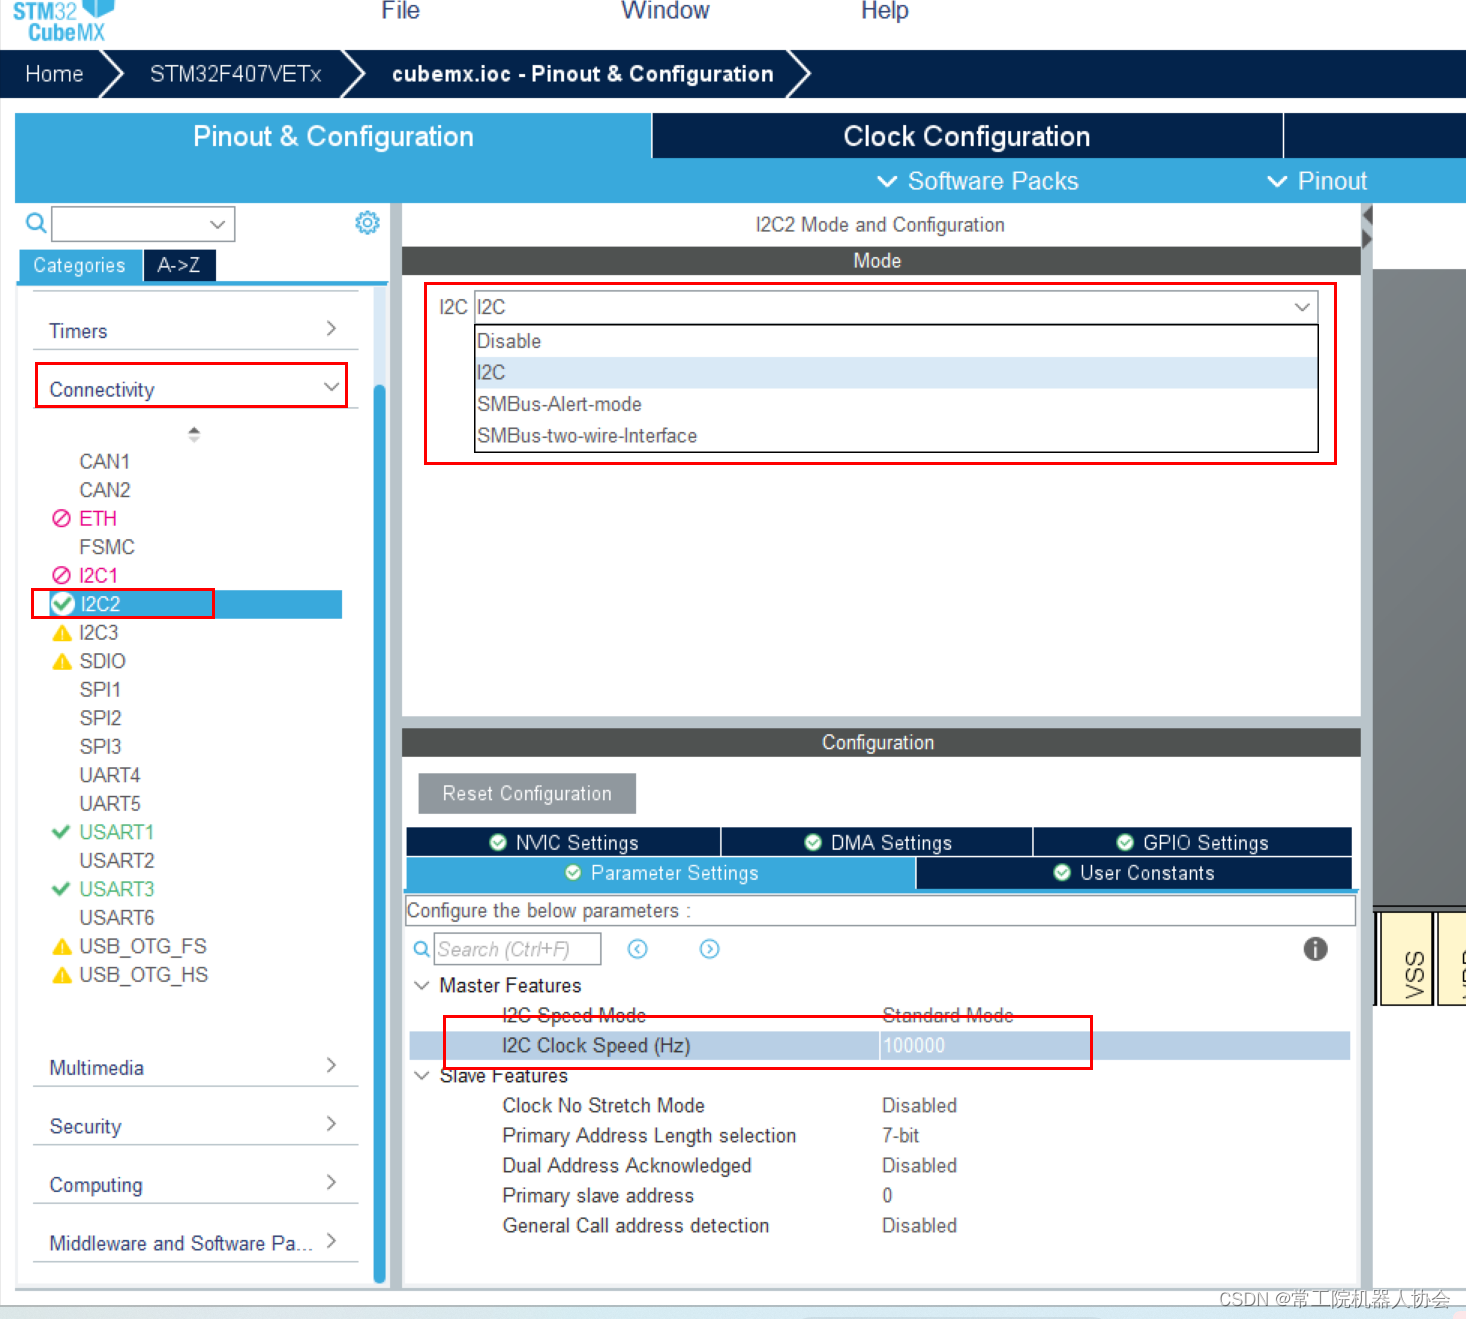Open the GPIO Settings tab
Screen dimensions: 1466x1319
click(1193, 842)
